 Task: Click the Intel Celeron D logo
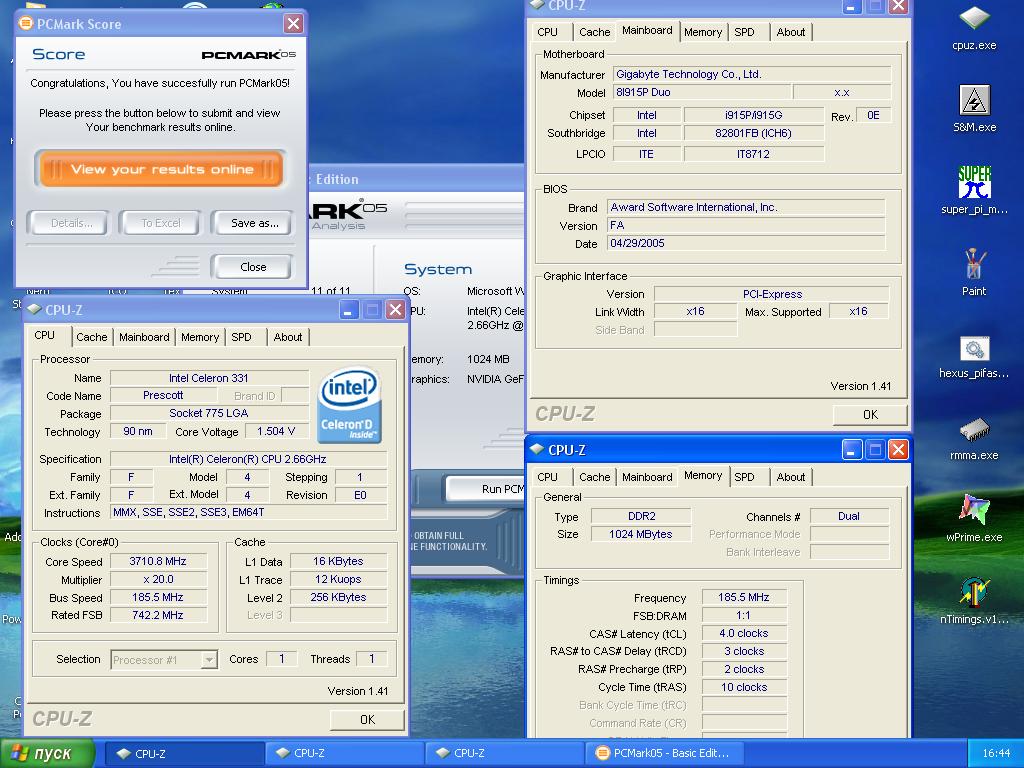tap(349, 405)
